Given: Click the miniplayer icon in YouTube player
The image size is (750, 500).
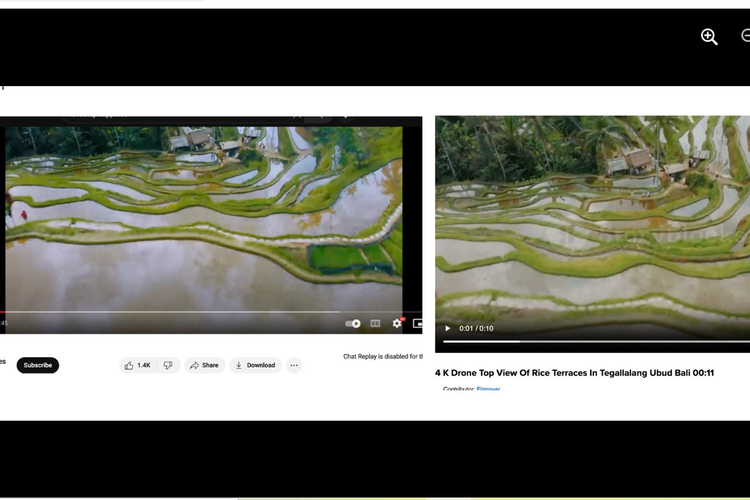Looking at the screenshot, I should tap(418, 323).
